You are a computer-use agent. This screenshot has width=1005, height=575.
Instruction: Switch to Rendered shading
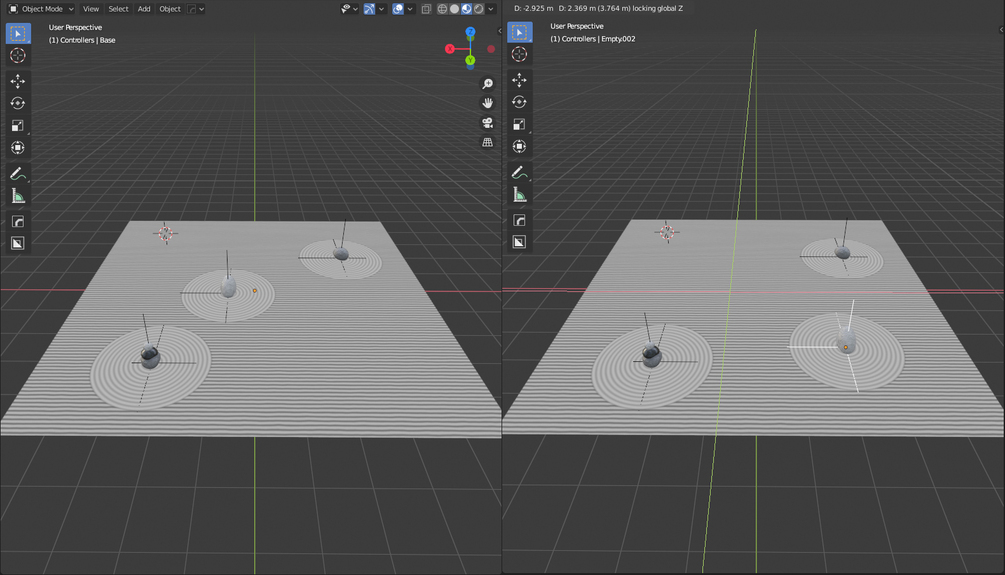point(479,9)
